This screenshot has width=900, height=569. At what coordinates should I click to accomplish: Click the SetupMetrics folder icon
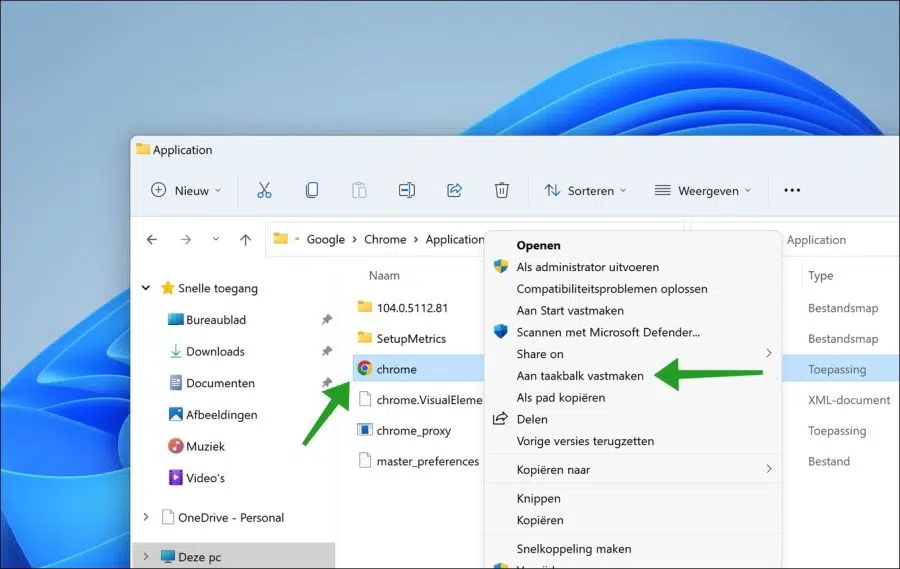(x=364, y=338)
